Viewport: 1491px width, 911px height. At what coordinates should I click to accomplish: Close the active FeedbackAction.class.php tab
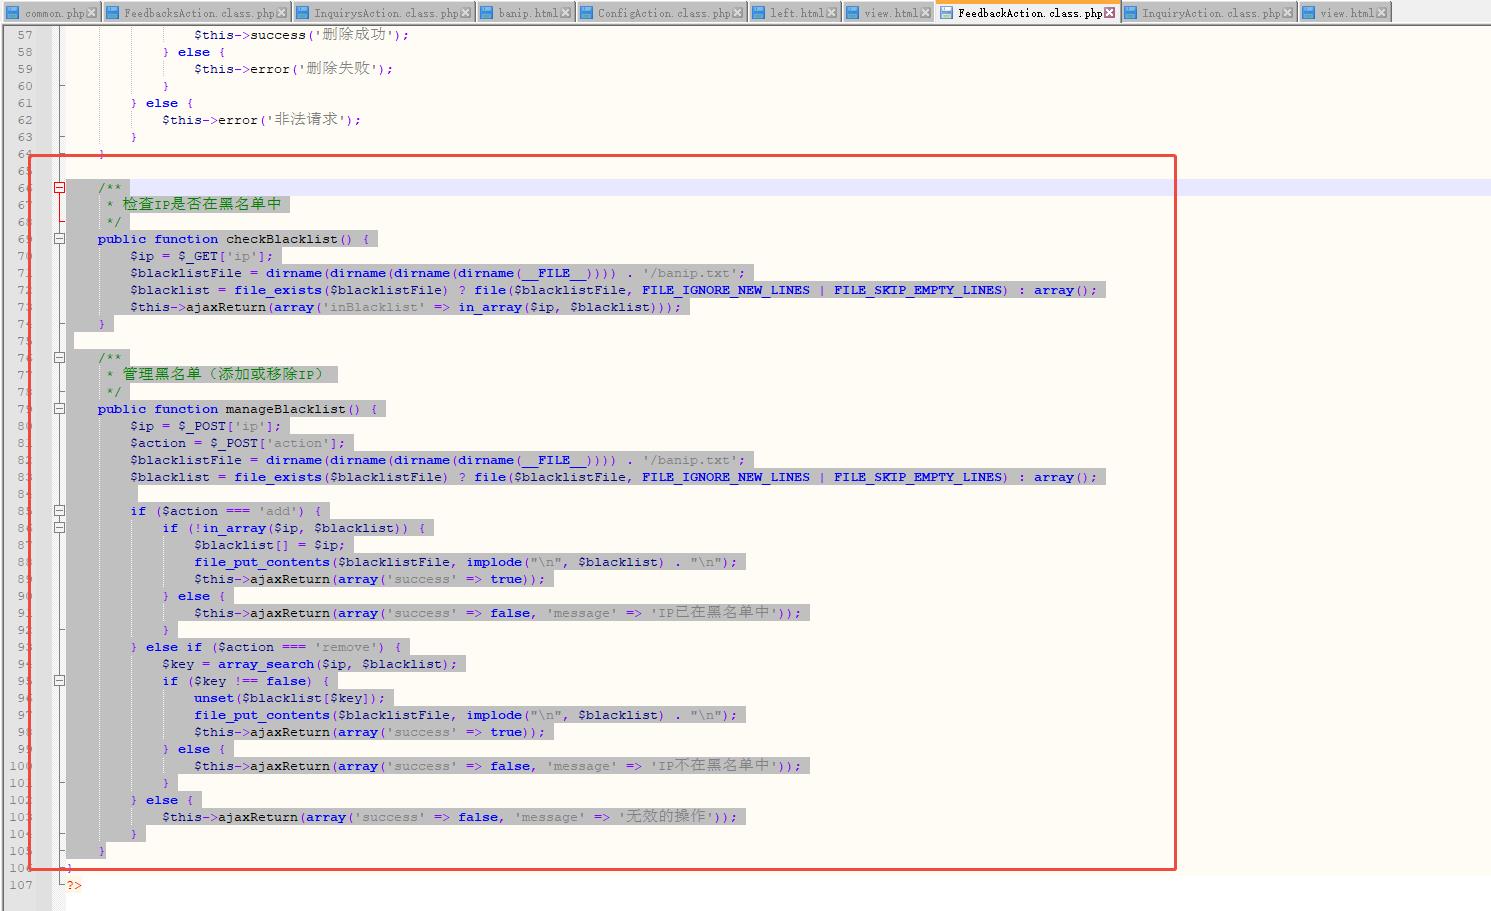1109,13
